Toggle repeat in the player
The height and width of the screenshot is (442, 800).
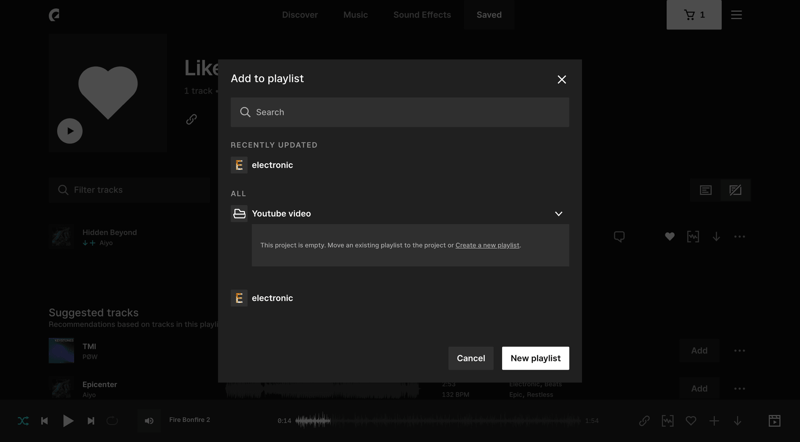[x=112, y=421]
